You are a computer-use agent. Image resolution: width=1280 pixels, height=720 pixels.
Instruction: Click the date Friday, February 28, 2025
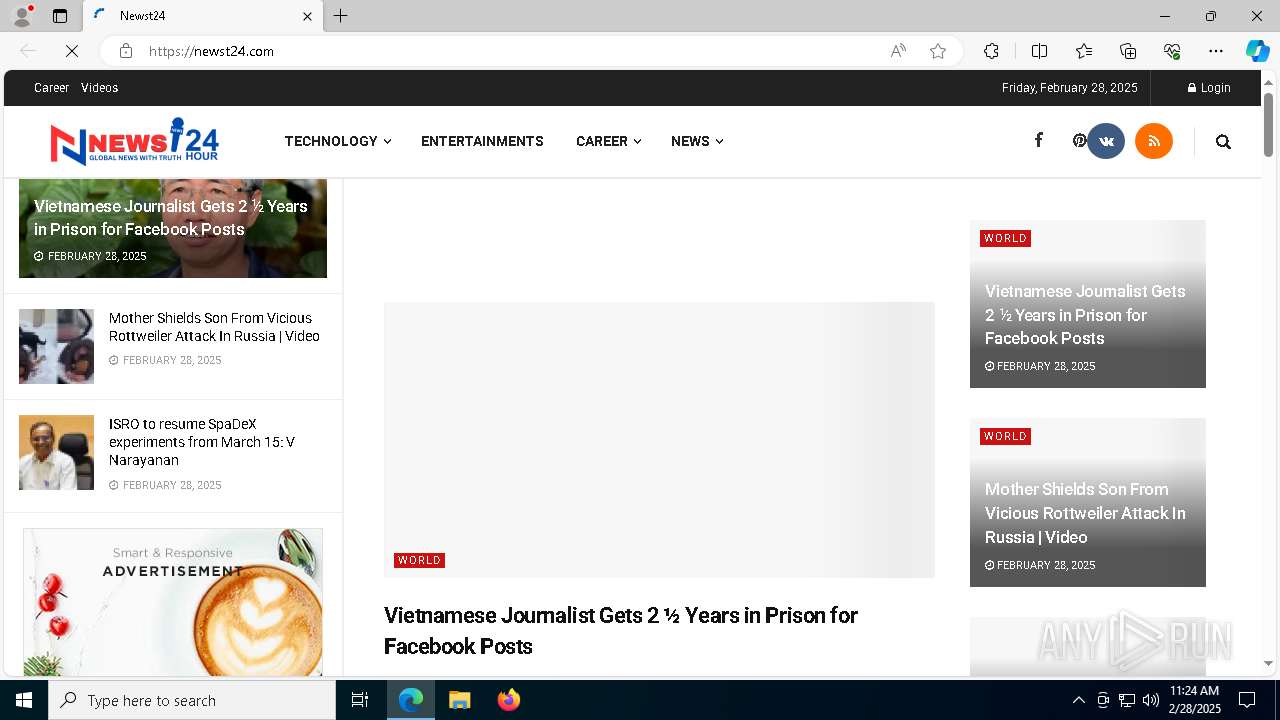[x=1070, y=88]
